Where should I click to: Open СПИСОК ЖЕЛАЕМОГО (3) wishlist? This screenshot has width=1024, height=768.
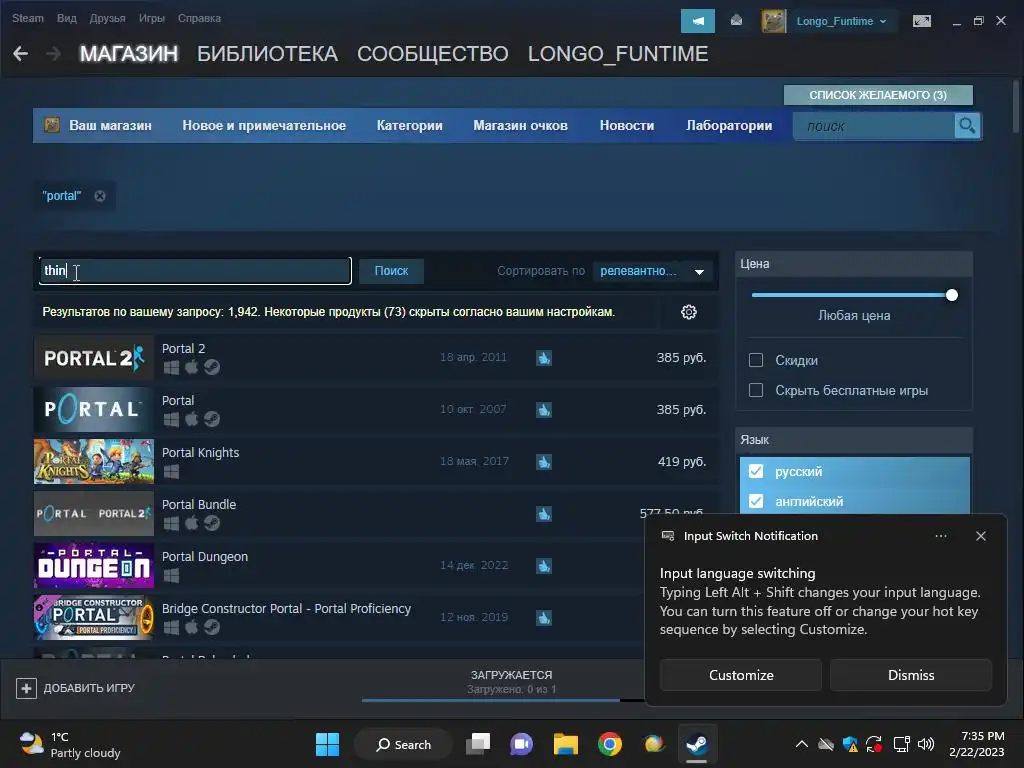[x=878, y=95]
